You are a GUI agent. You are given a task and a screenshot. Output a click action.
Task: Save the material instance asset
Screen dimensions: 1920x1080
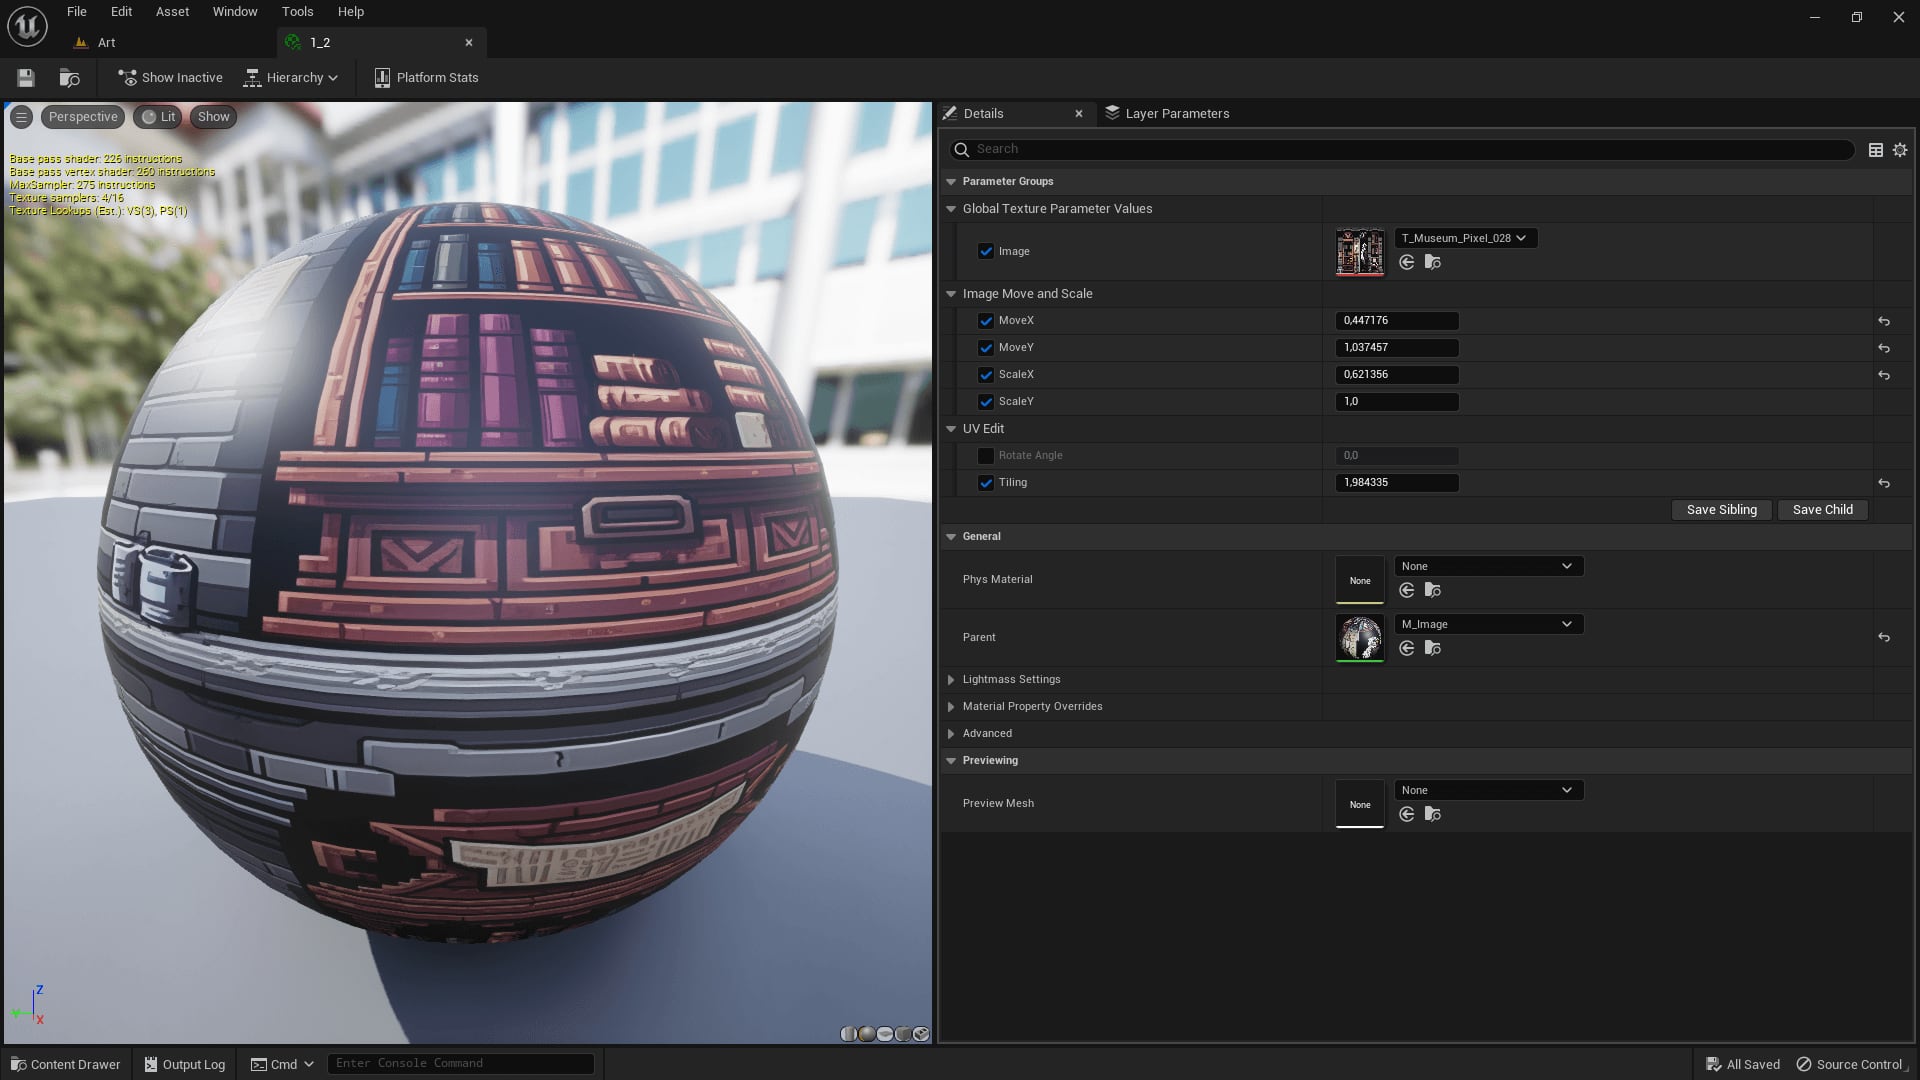[25, 77]
